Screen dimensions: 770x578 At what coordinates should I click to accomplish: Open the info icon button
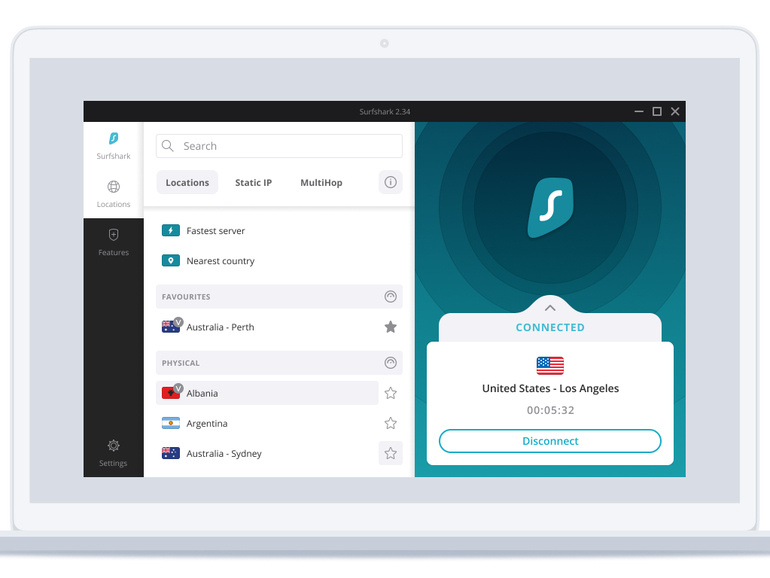tap(390, 182)
